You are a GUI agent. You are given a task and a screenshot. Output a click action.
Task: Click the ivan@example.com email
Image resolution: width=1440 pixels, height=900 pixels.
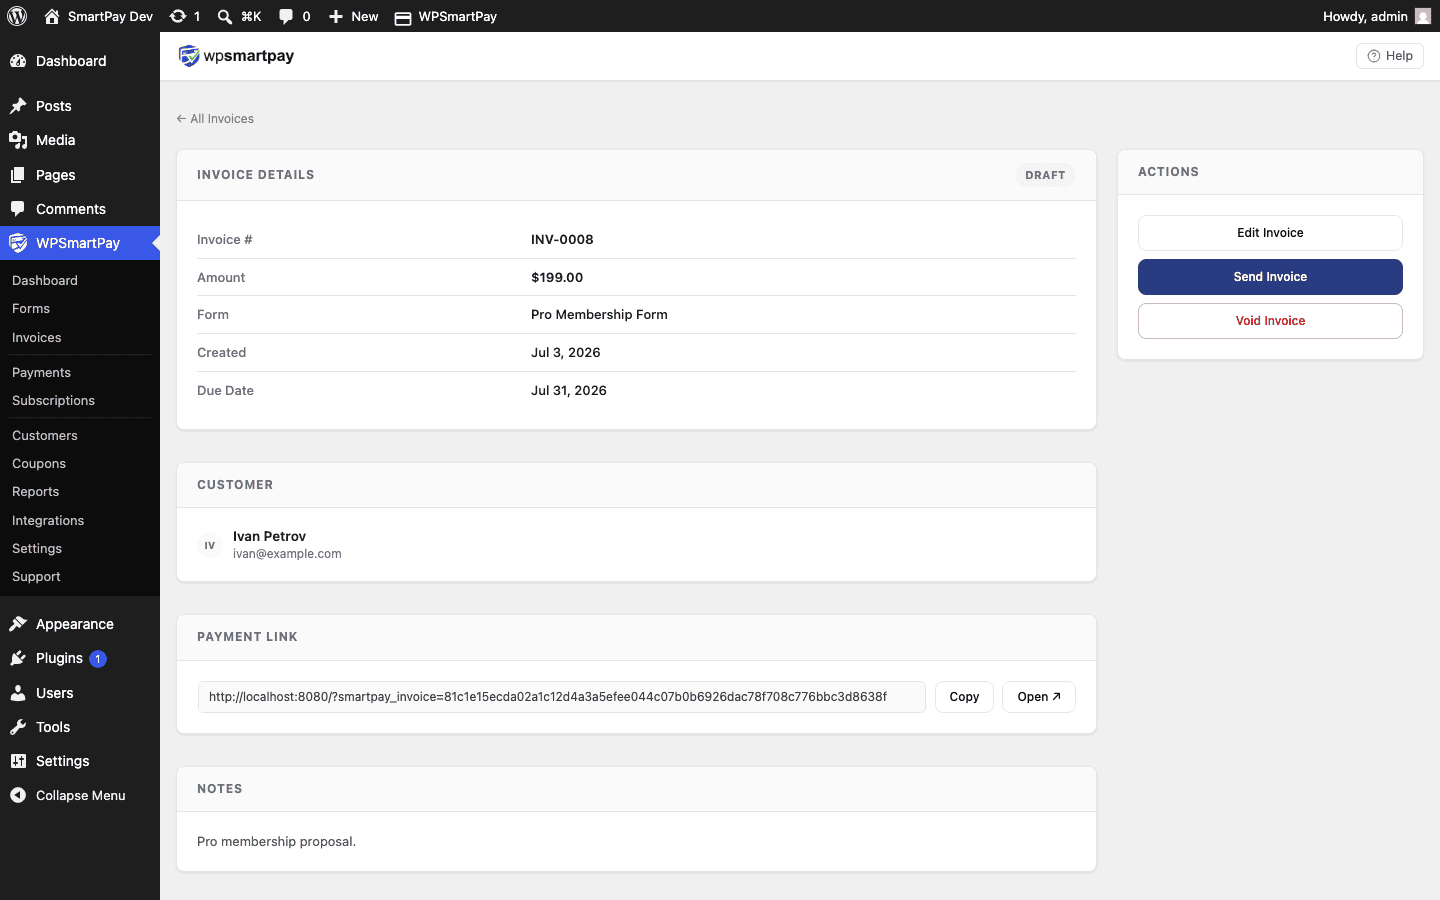point(287,554)
